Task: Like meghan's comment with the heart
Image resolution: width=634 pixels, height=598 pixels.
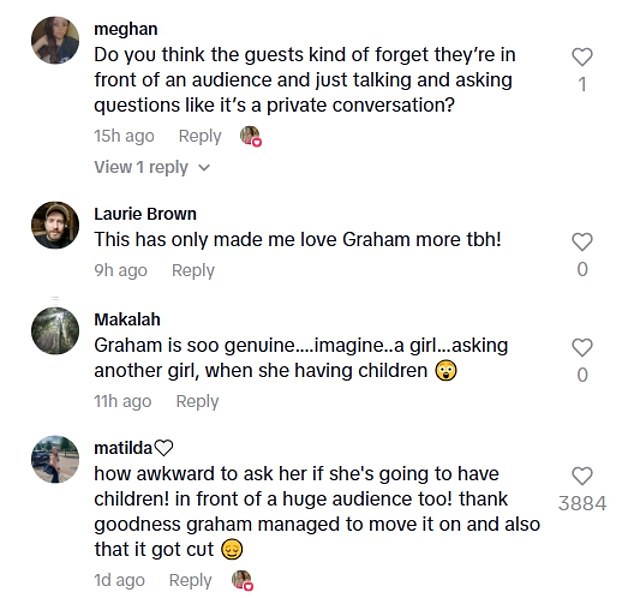Action: 582,58
